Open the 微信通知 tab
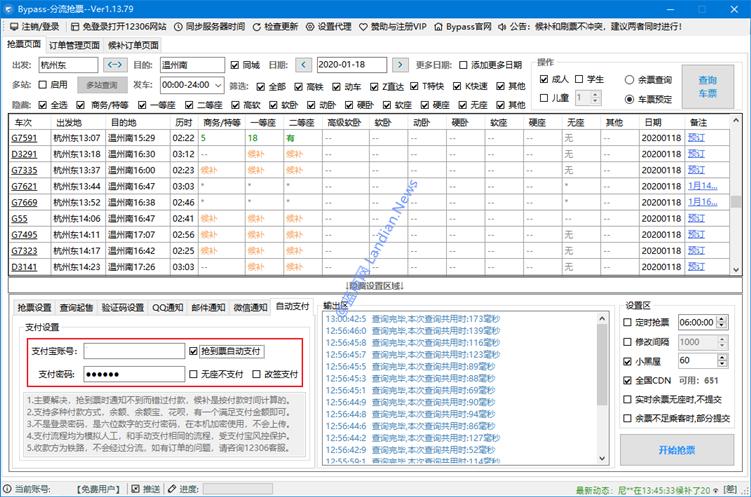 tap(250, 307)
